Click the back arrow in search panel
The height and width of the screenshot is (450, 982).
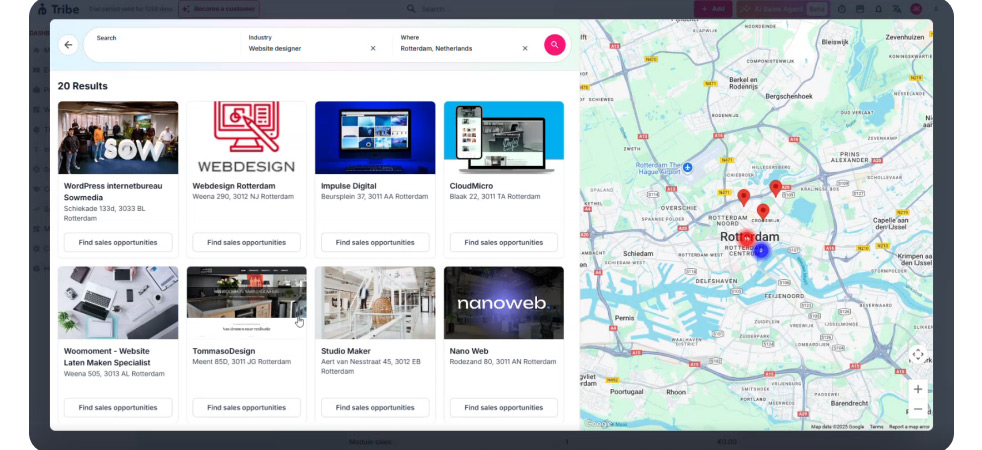coord(68,45)
